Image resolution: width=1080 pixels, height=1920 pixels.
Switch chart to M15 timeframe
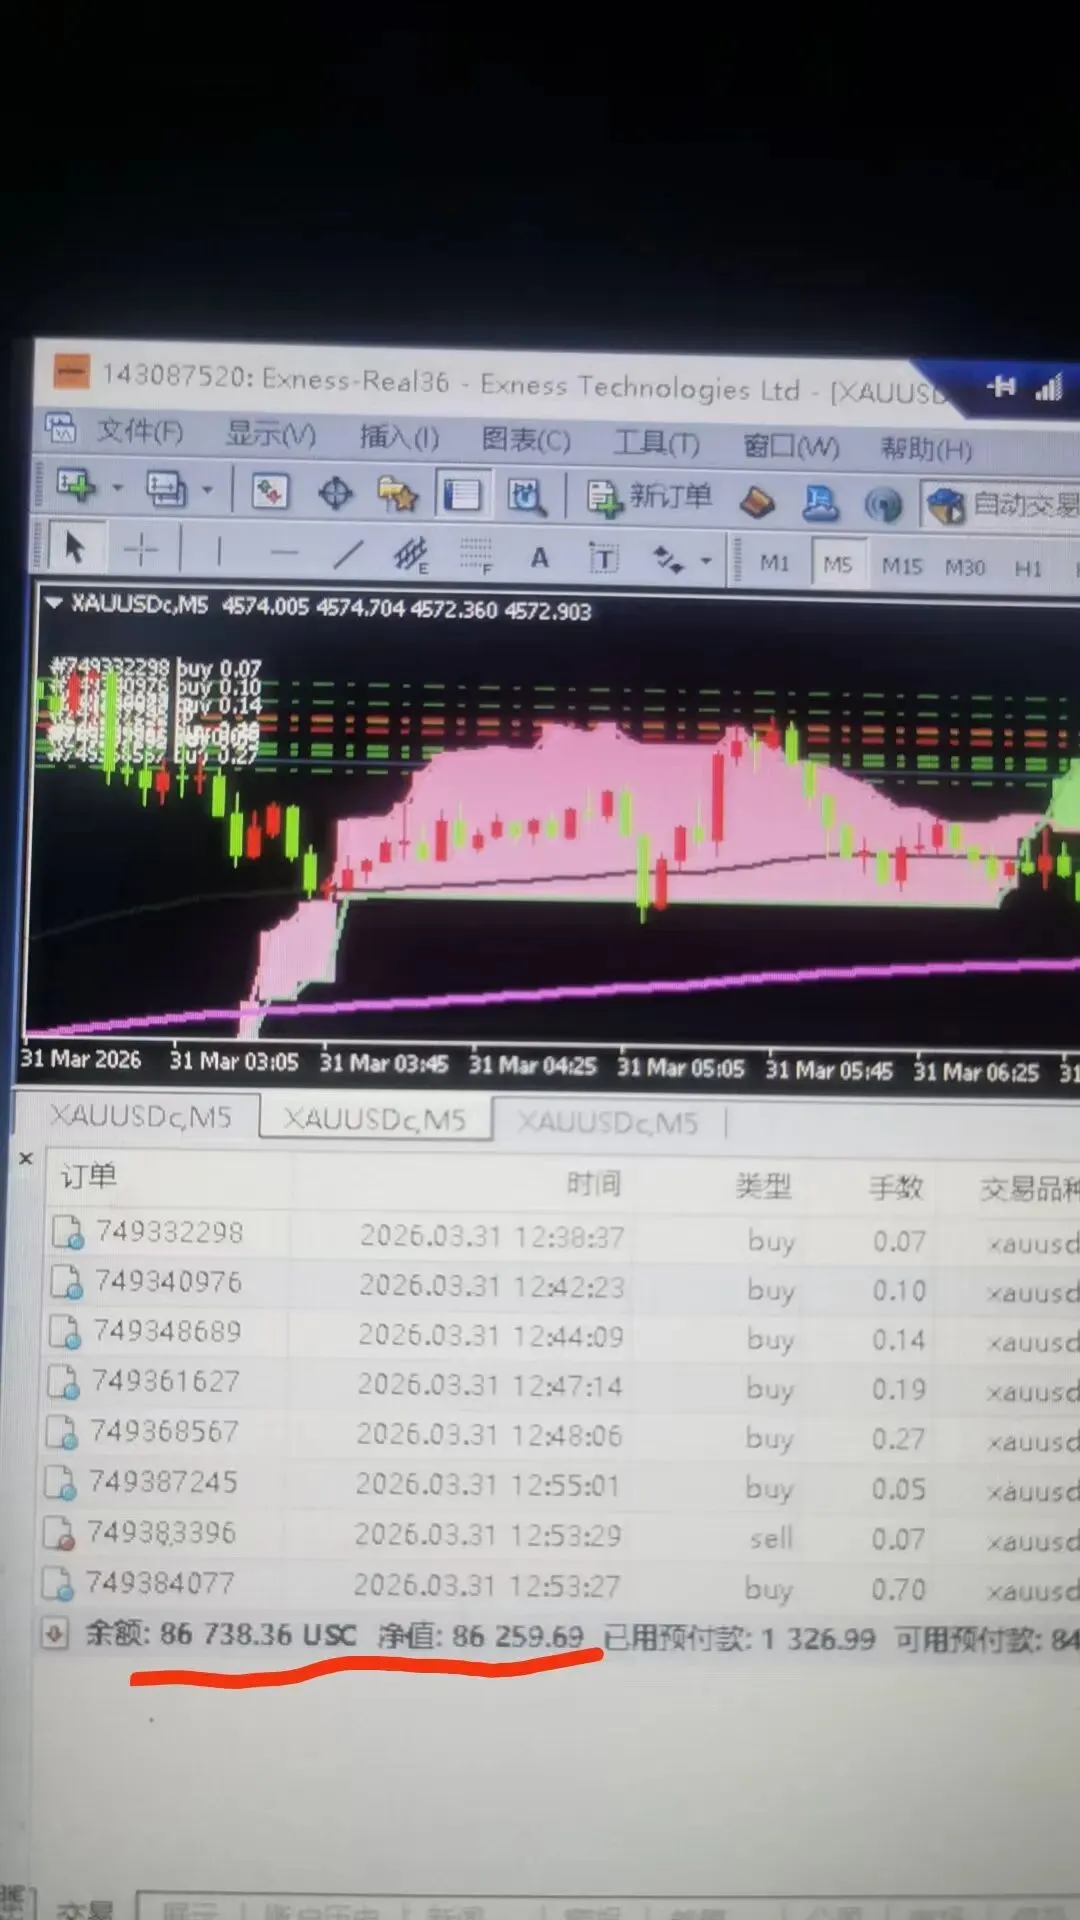coord(901,566)
